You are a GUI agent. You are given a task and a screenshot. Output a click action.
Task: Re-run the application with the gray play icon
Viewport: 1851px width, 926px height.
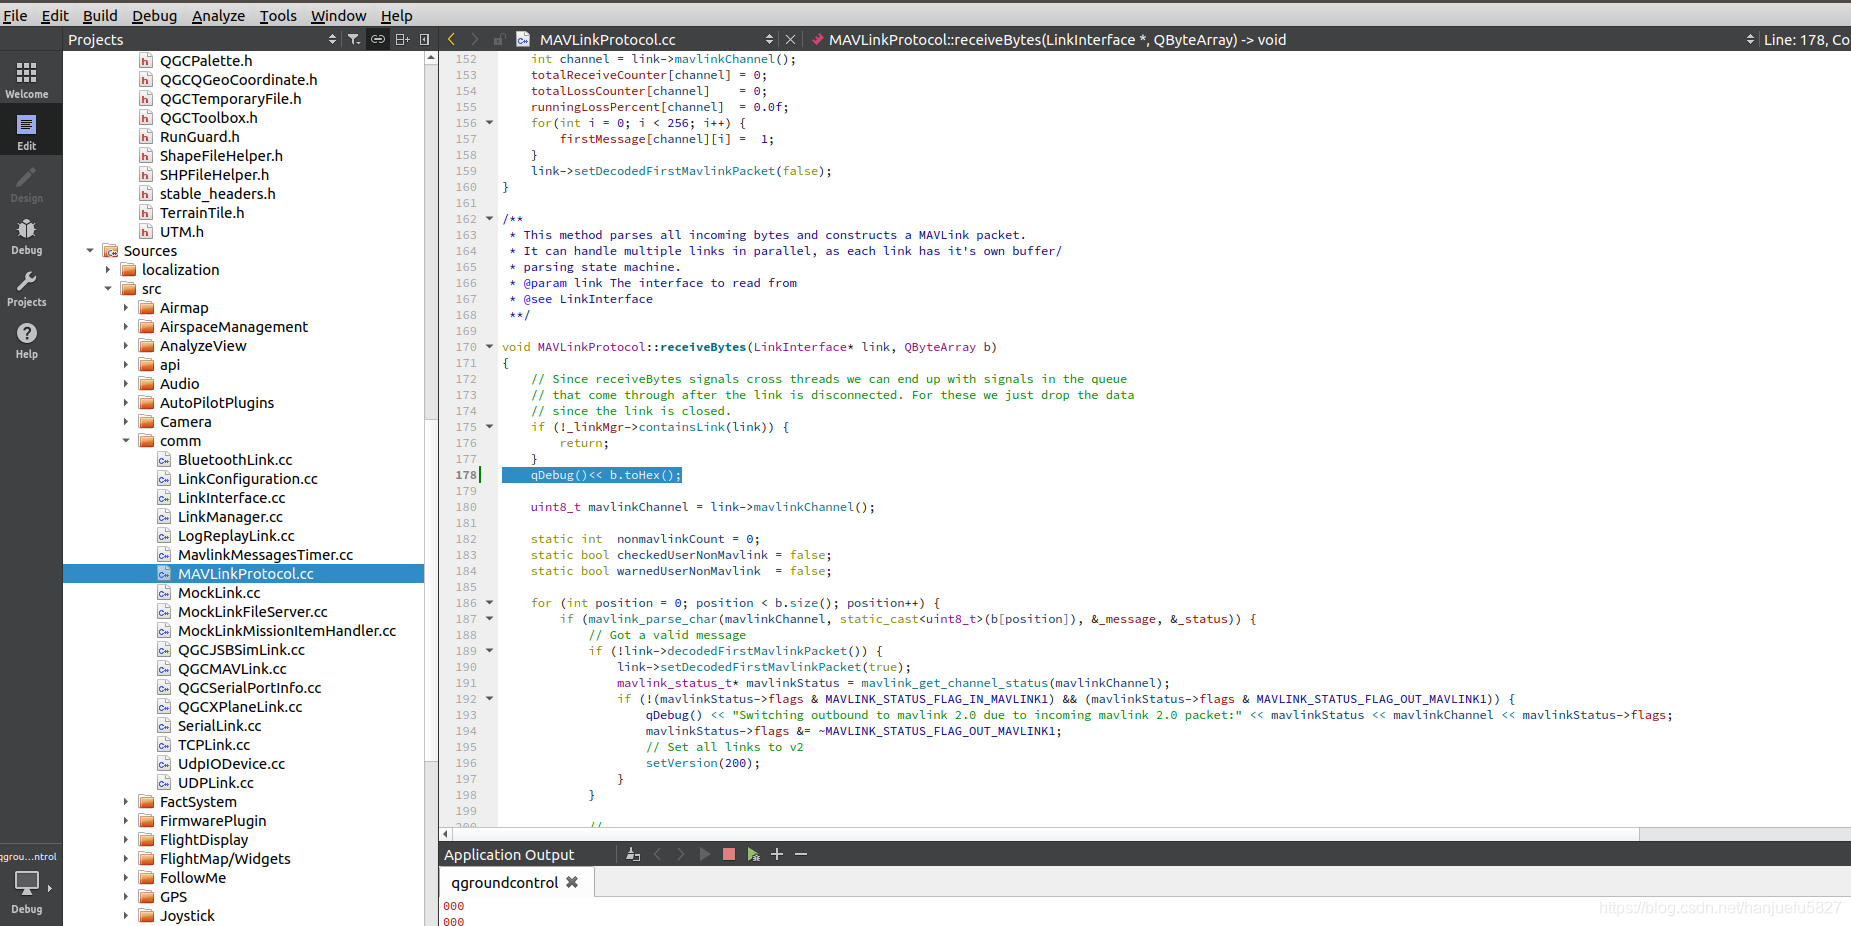705,854
